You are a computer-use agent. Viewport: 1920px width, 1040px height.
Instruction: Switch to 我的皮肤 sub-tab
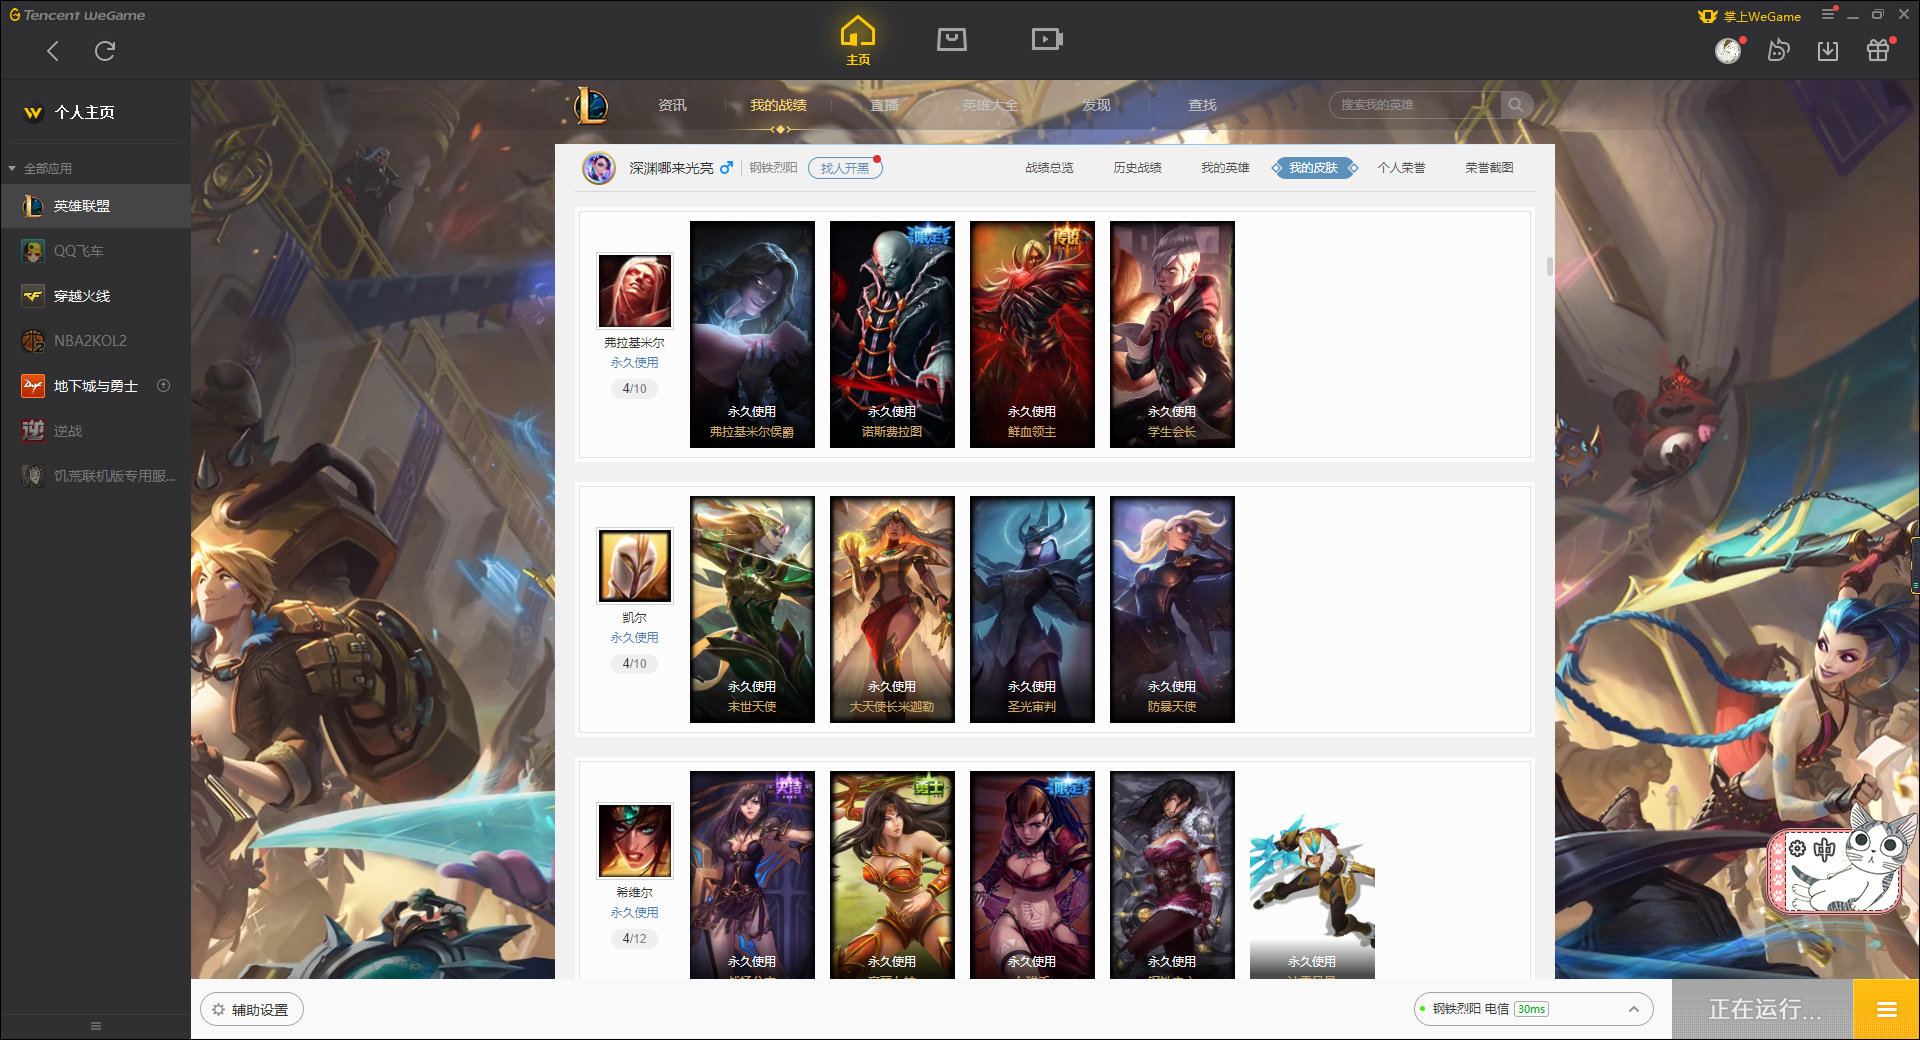(1314, 168)
